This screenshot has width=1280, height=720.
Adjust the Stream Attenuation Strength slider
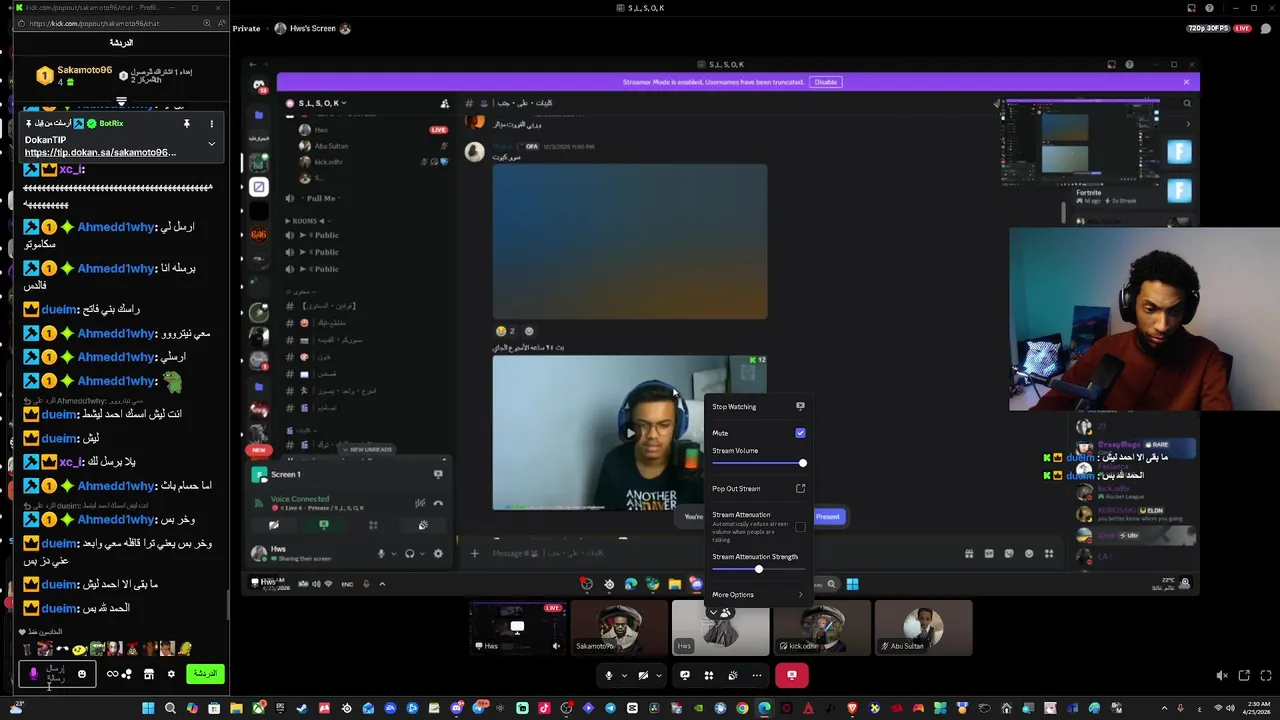pos(758,569)
